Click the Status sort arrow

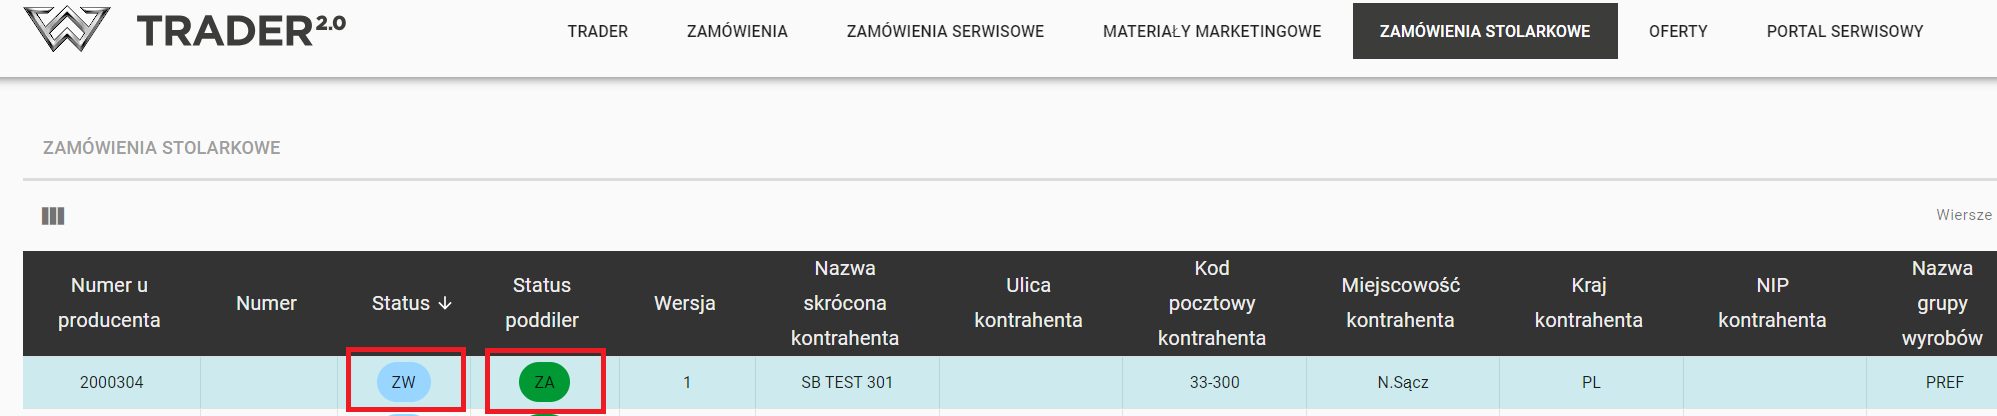(x=445, y=303)
